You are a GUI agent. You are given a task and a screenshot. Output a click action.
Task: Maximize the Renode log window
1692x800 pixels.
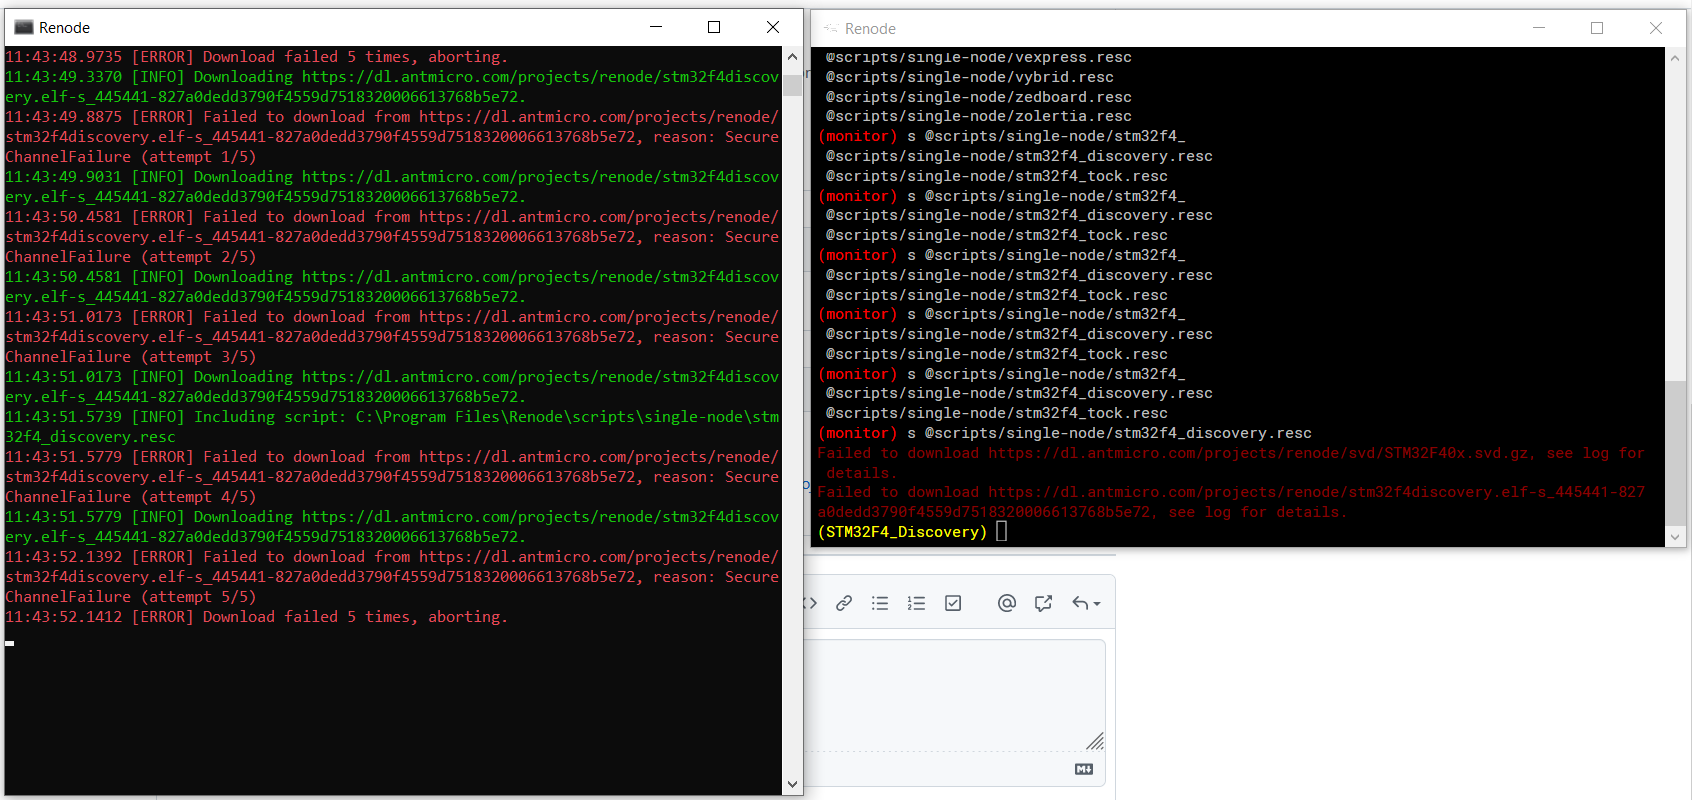(714, 27)
